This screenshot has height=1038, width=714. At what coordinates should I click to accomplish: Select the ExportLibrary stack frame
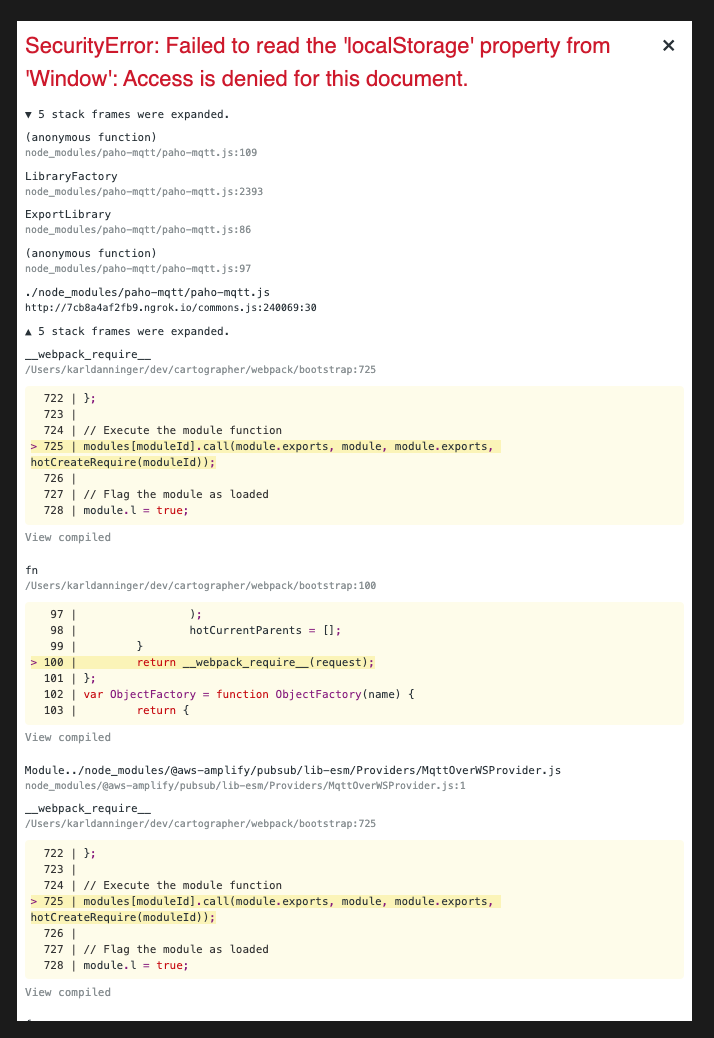pyautogui.click(x=67, y=214)
